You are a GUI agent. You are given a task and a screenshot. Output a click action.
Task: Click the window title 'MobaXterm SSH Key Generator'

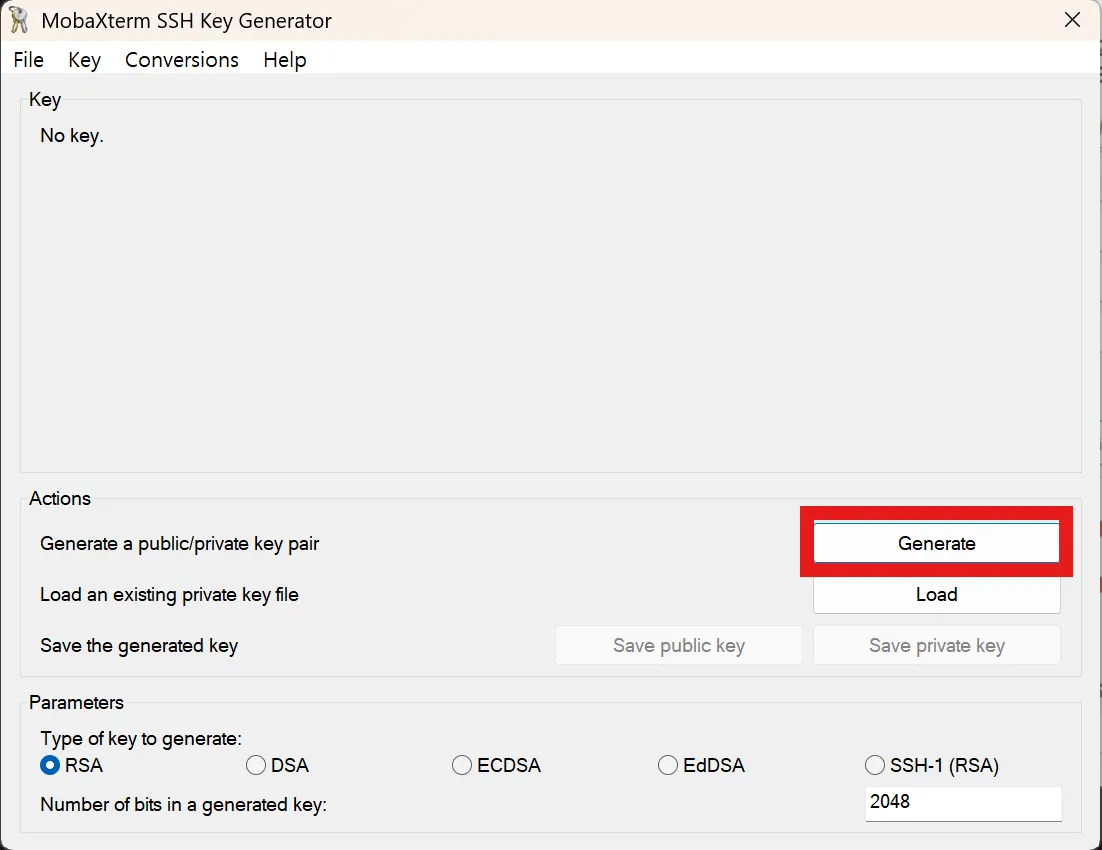(x=186, y=20)
